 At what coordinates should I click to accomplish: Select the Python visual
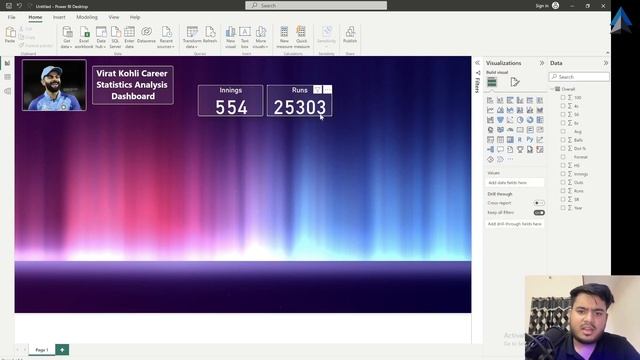530,140
